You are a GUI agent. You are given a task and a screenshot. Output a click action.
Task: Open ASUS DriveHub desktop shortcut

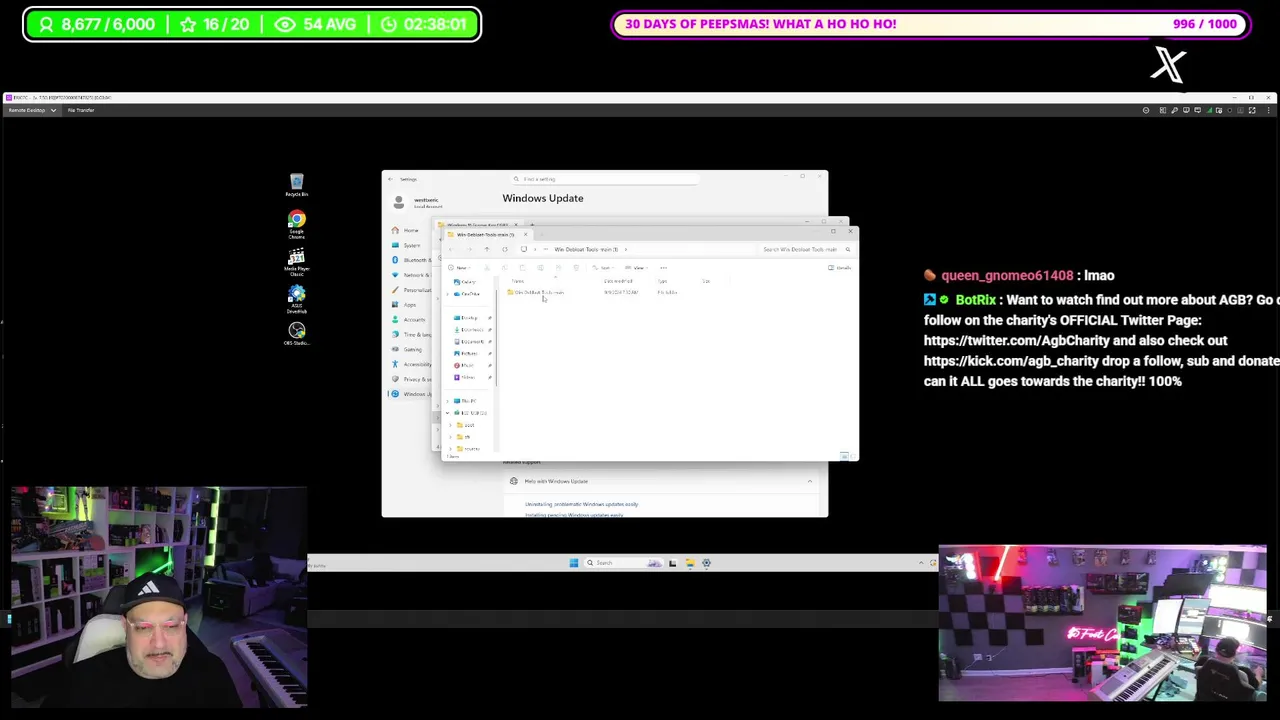pyautogui.click(x=296, y=299)
